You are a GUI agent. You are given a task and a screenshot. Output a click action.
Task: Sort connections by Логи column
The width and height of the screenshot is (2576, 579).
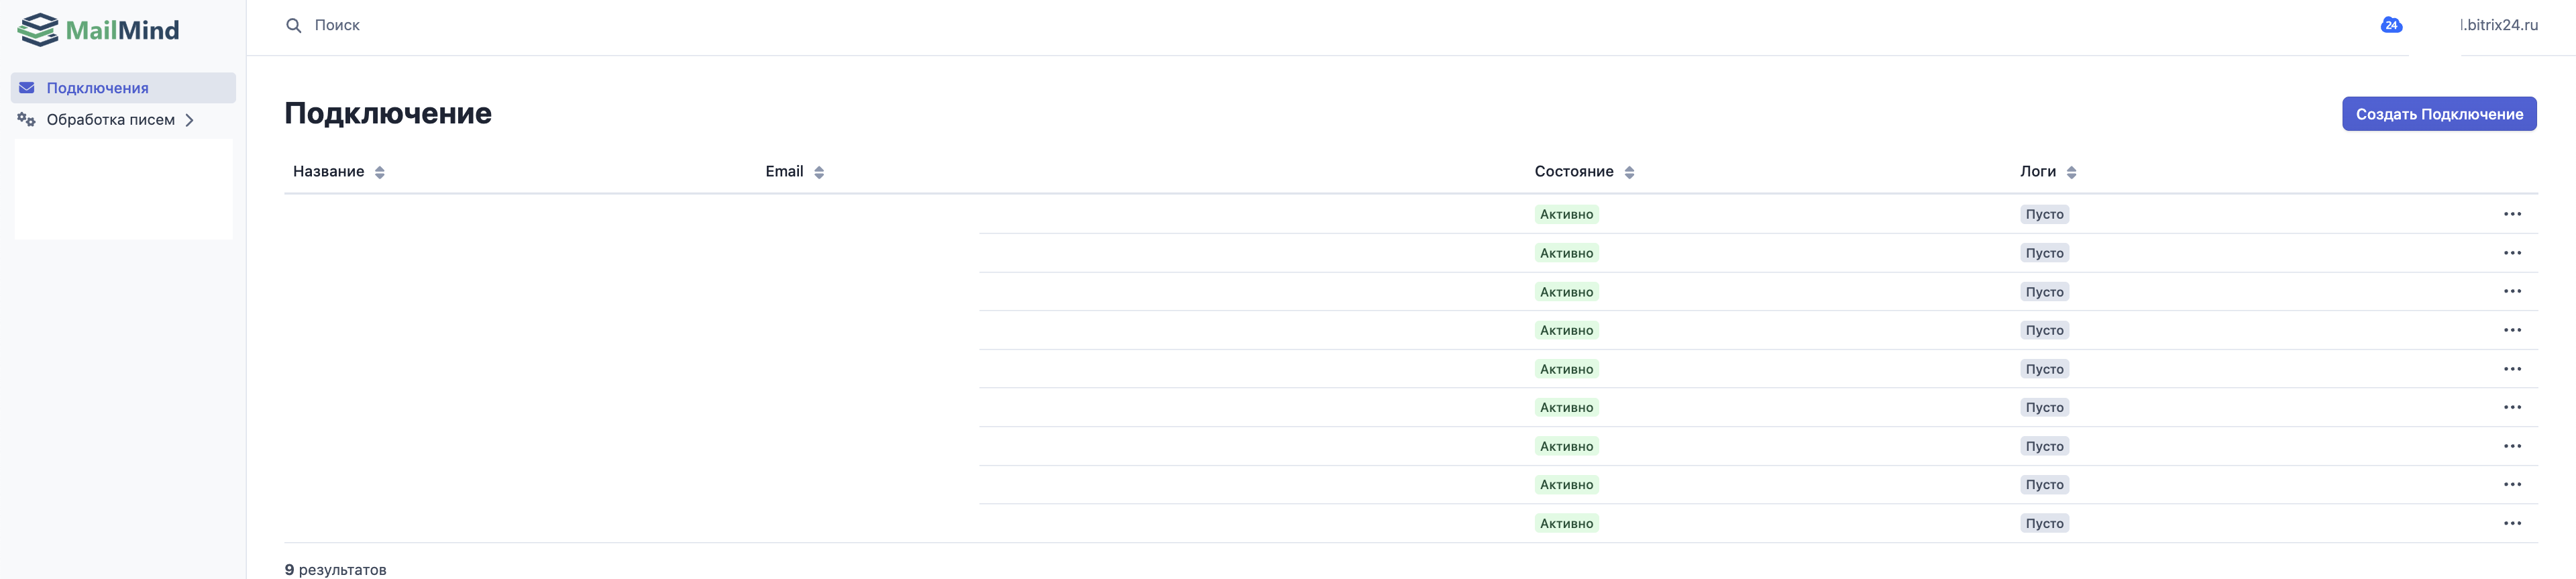pyautogui.click(x=2071, y=172)
